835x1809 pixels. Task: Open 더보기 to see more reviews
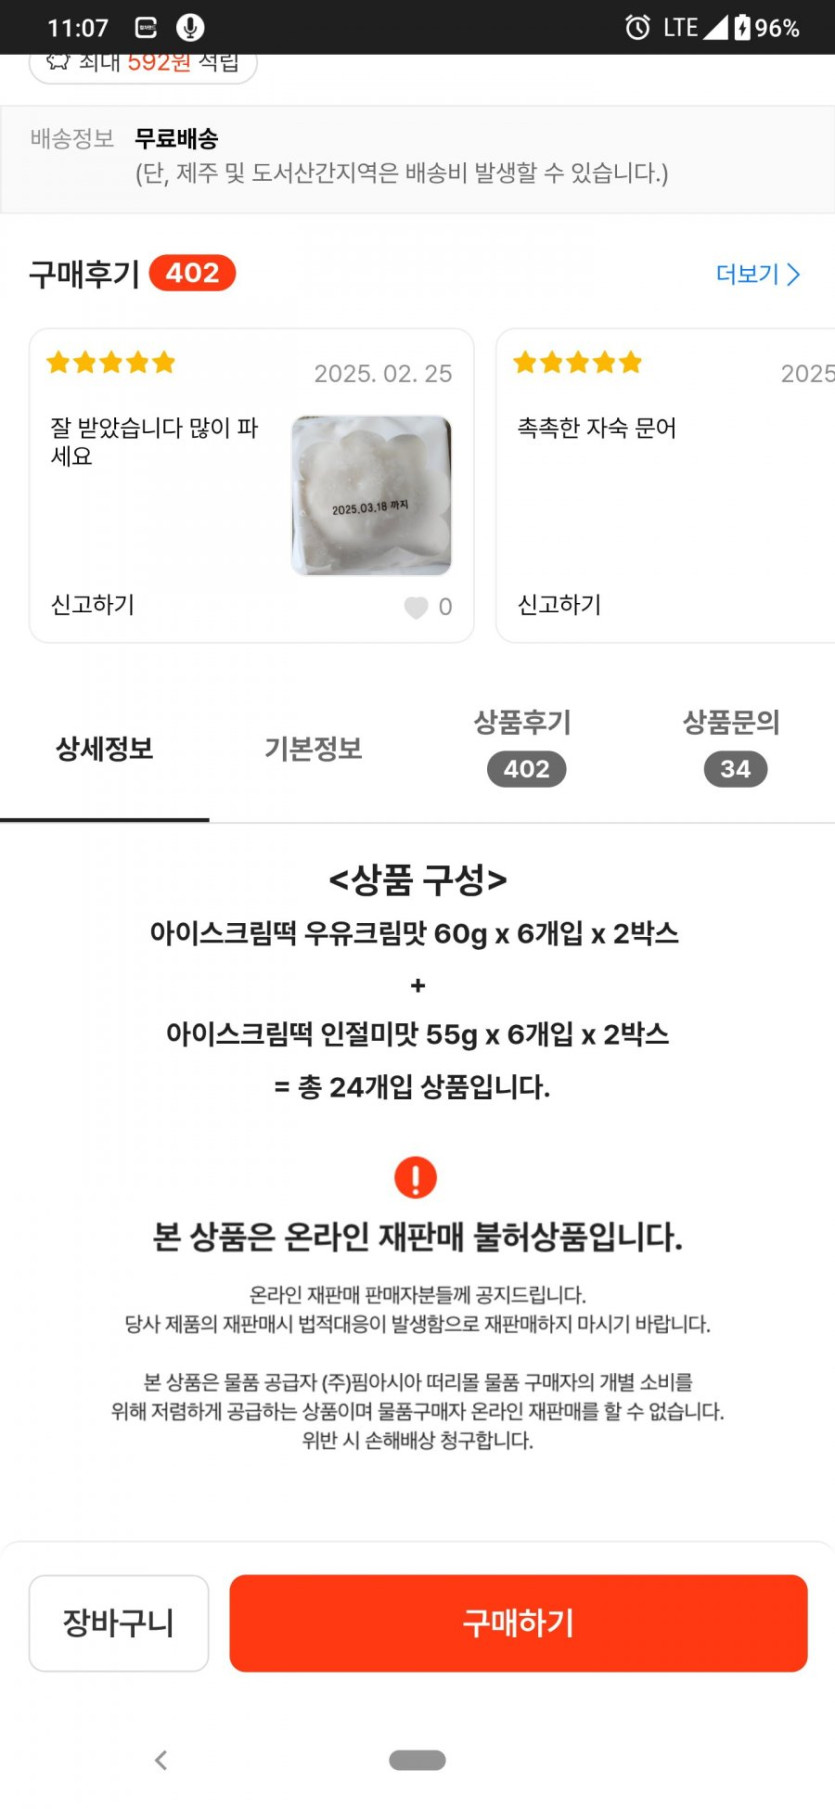(758, 274)
